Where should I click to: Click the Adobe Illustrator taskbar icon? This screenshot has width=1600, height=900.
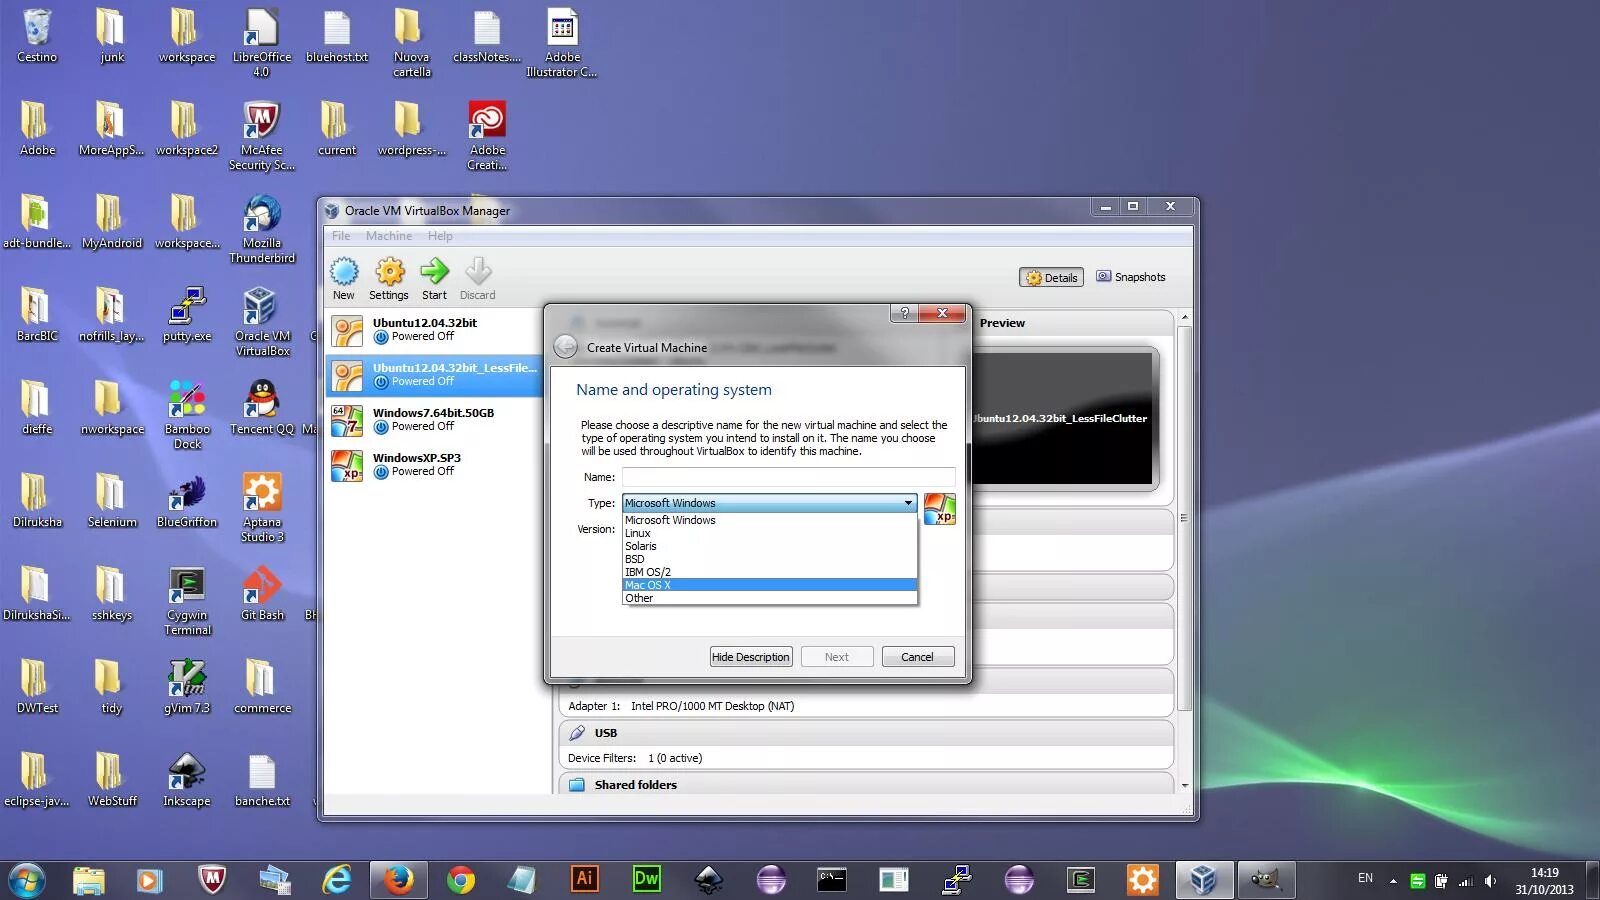coord(584,879)
